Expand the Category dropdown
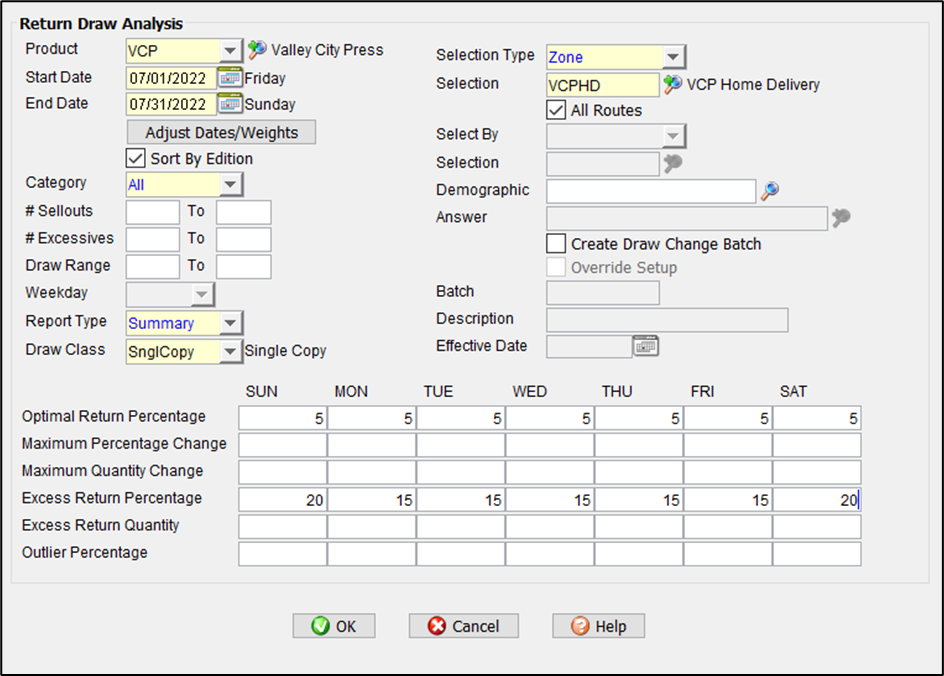Image resolution: width=944 pixels, height=676 pixels. [x=230, y=184]
